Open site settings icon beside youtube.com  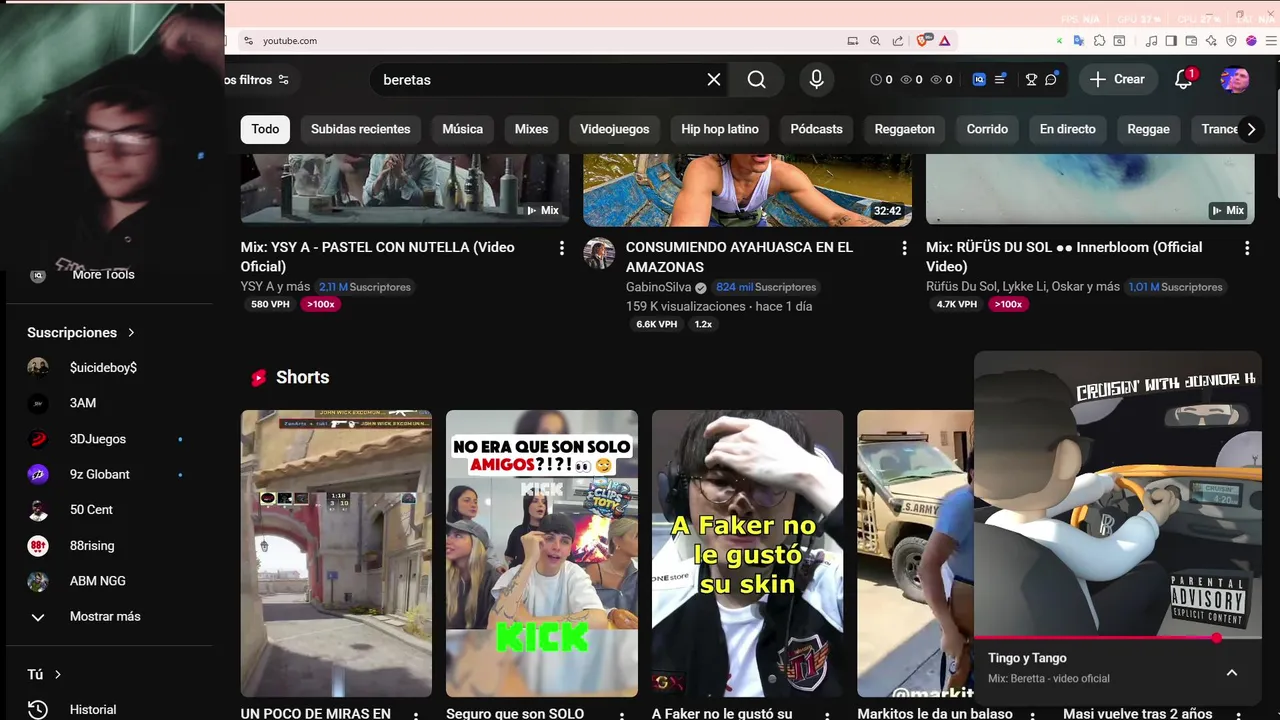point(248,41)
